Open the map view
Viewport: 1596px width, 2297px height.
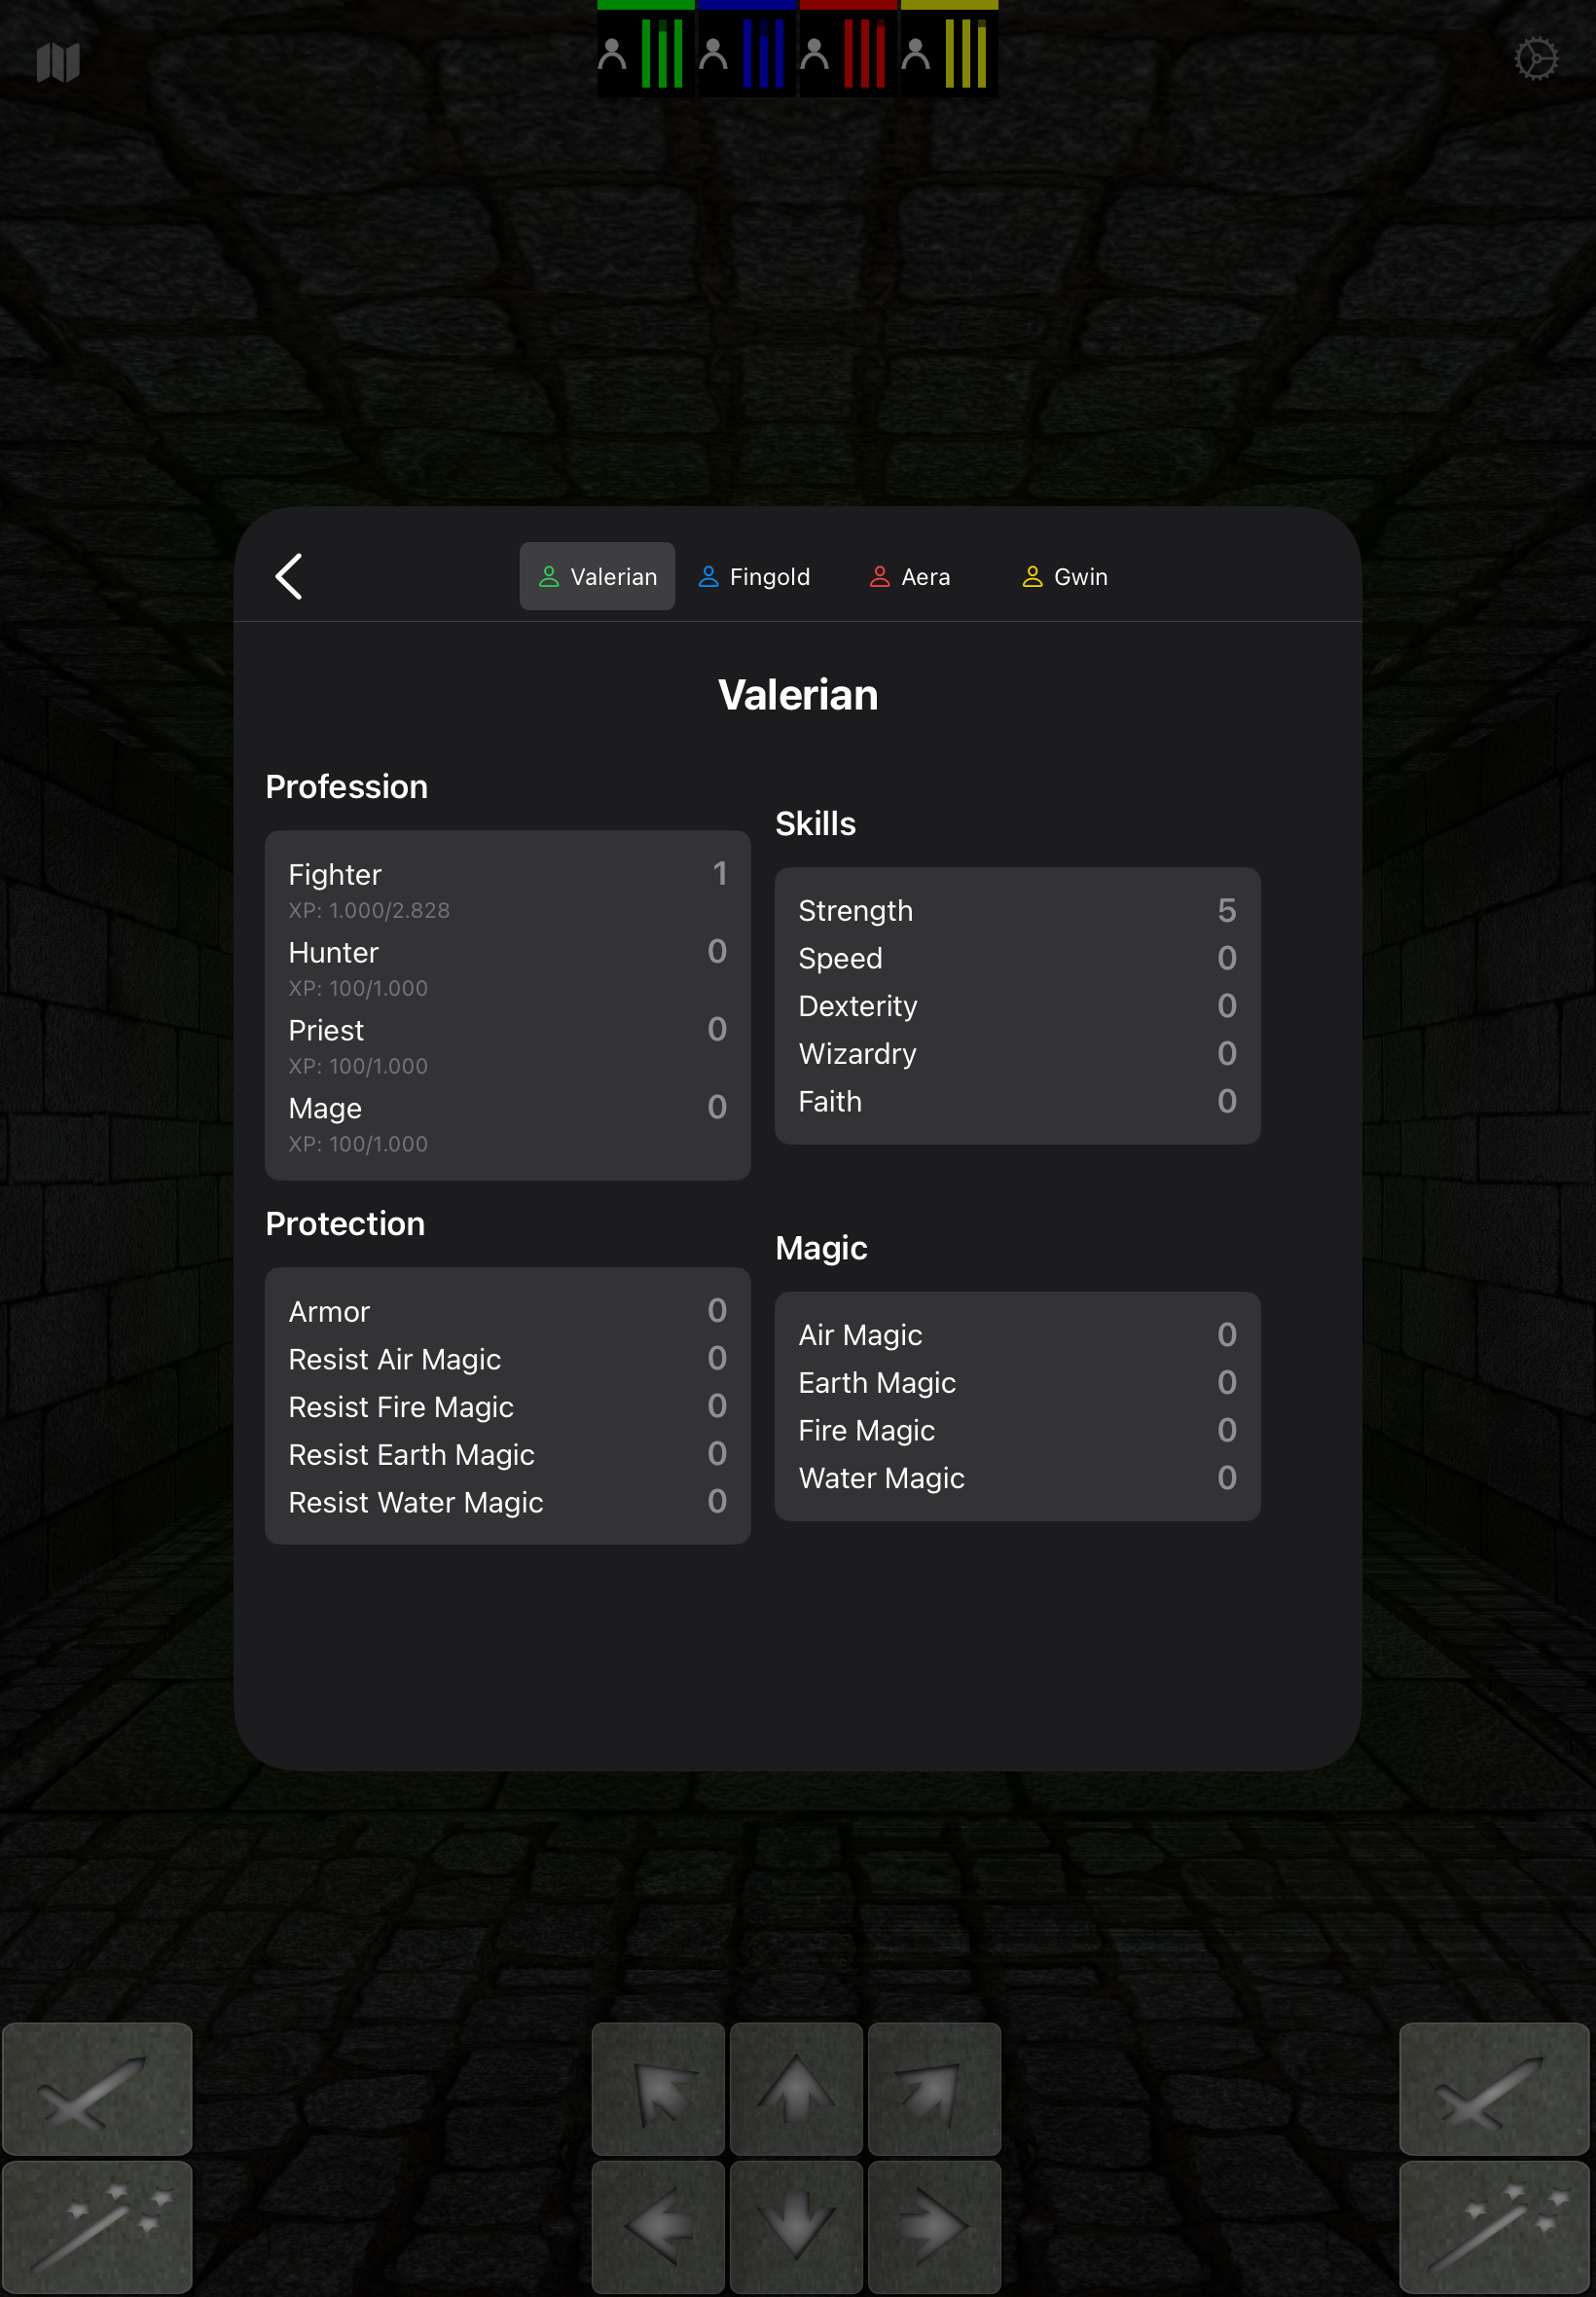pos(57,62)
